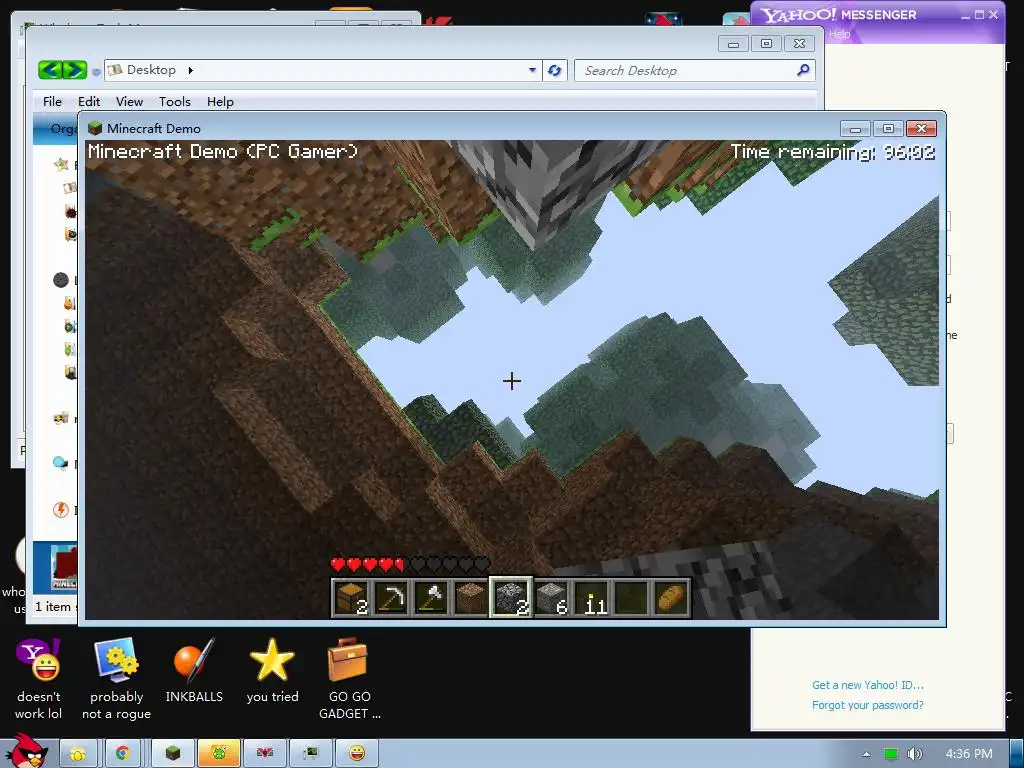The image size is (1024, 768).
Task: Open recent pages dropdown beside Forward
Action: pos(96,72)
